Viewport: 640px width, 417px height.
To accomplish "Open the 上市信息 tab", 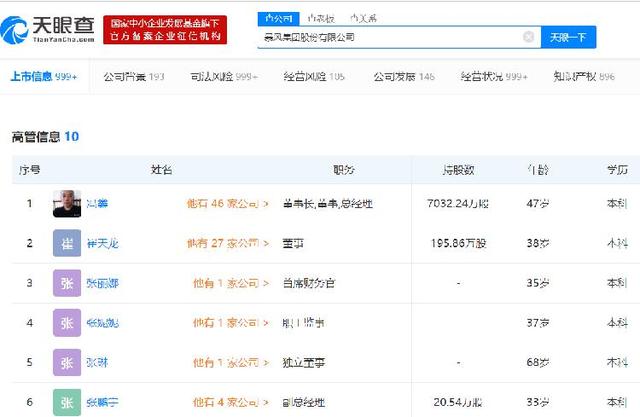I will coord(44,76).
